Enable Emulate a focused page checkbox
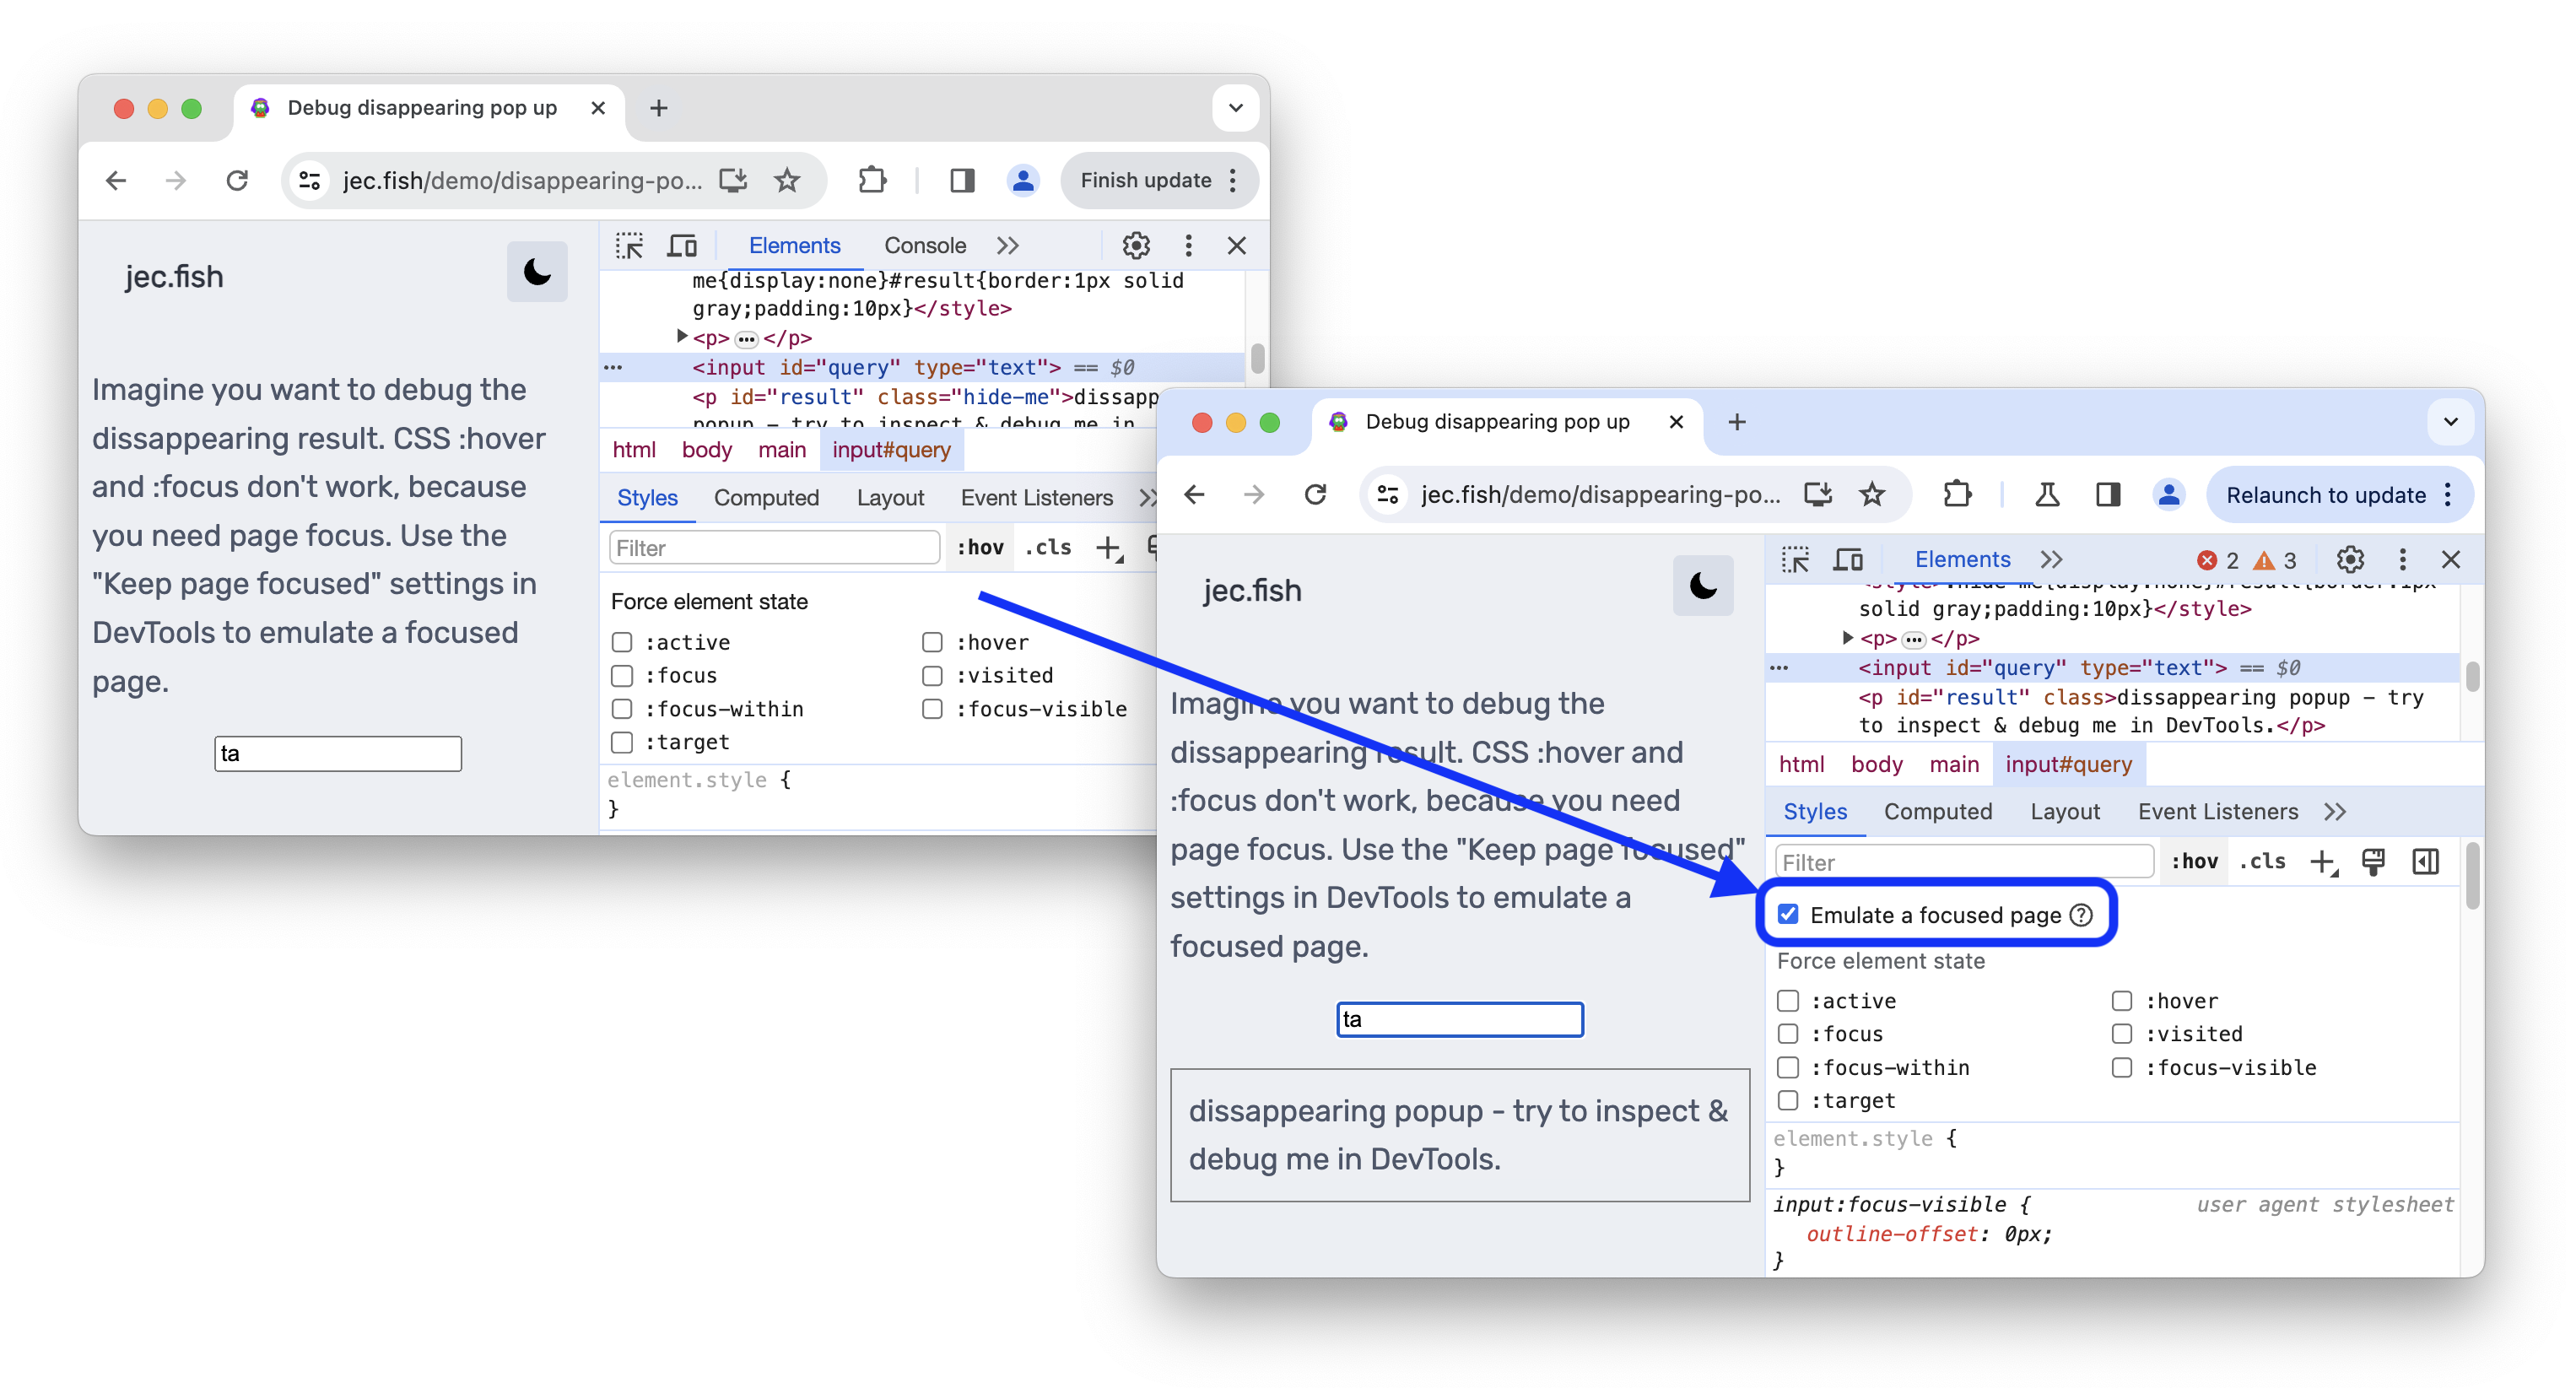The image size is (2576, 1388). click(x=1788, y=915)
